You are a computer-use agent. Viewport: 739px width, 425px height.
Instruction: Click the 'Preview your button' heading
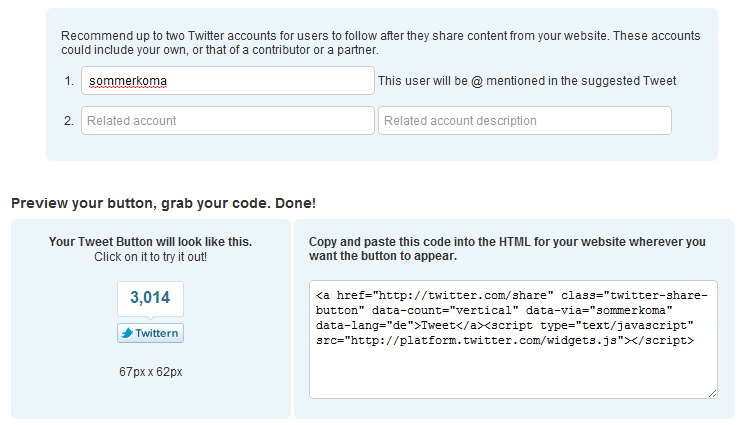click(x=164, y=203)
